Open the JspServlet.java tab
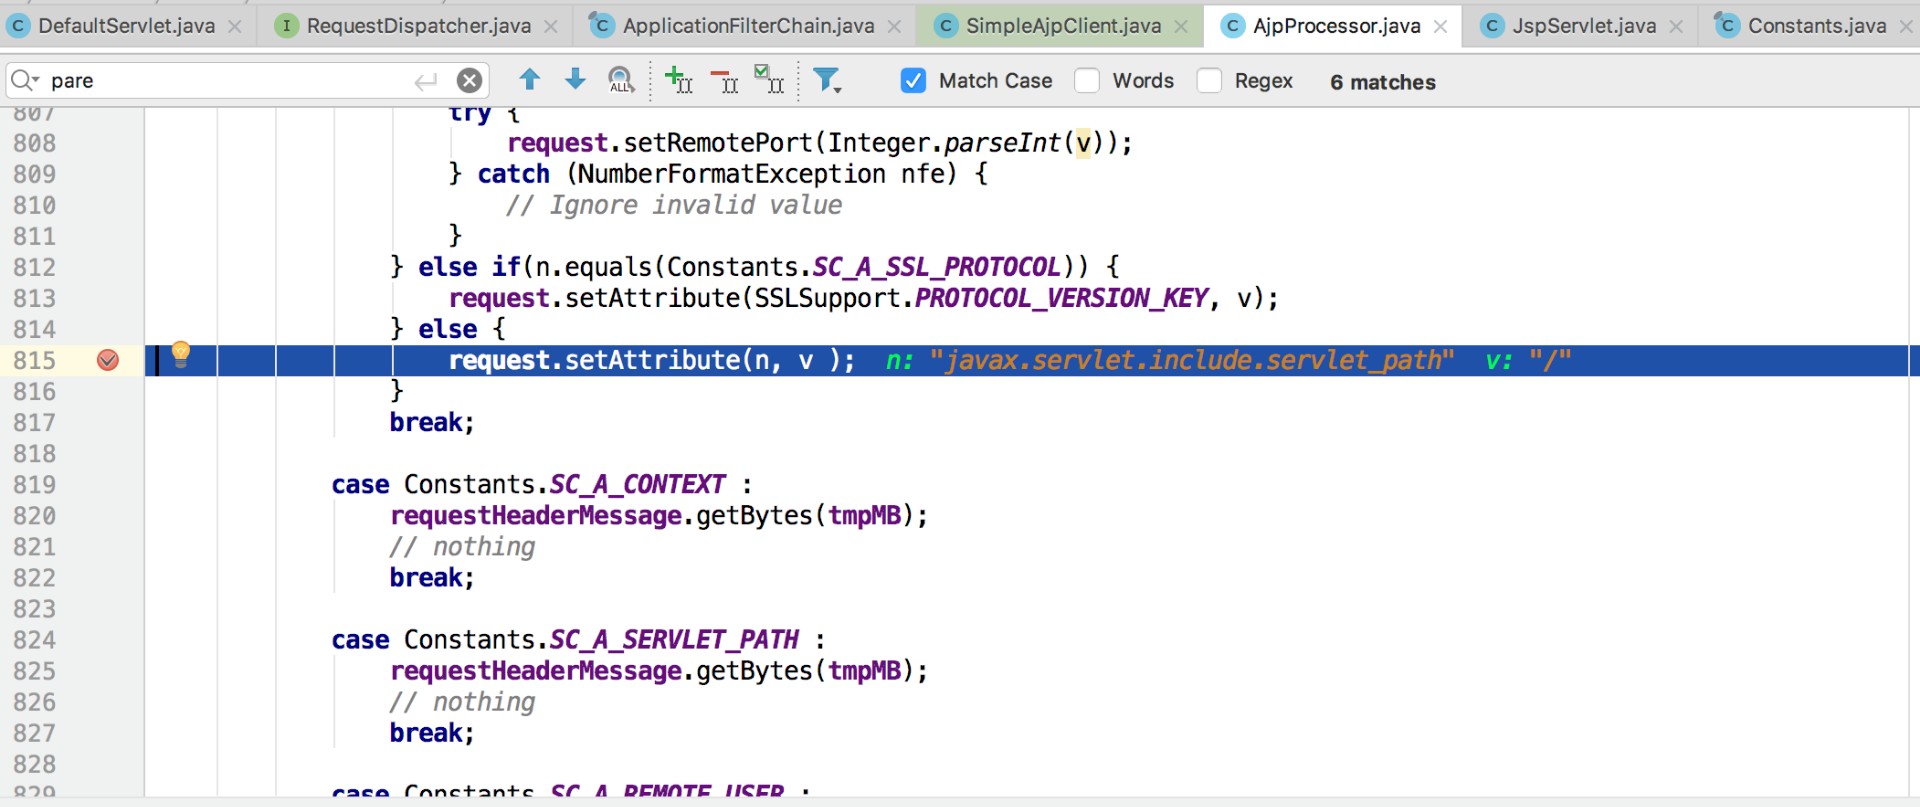1920x807 pixels. pyautogui.click(x=1583, y=26)
